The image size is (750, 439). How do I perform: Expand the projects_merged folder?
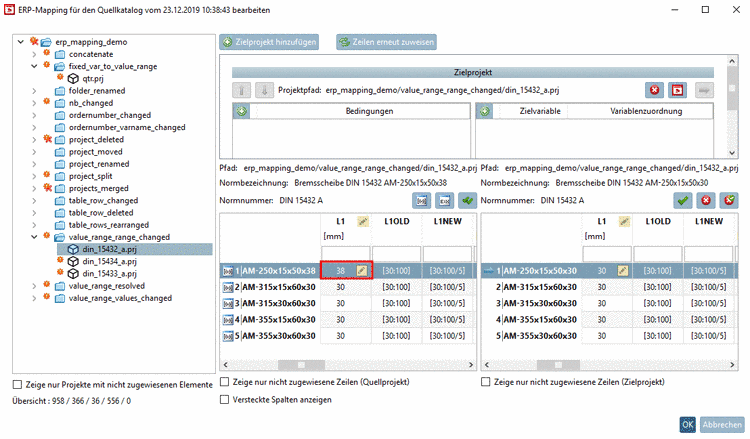(x=34, y=188)
